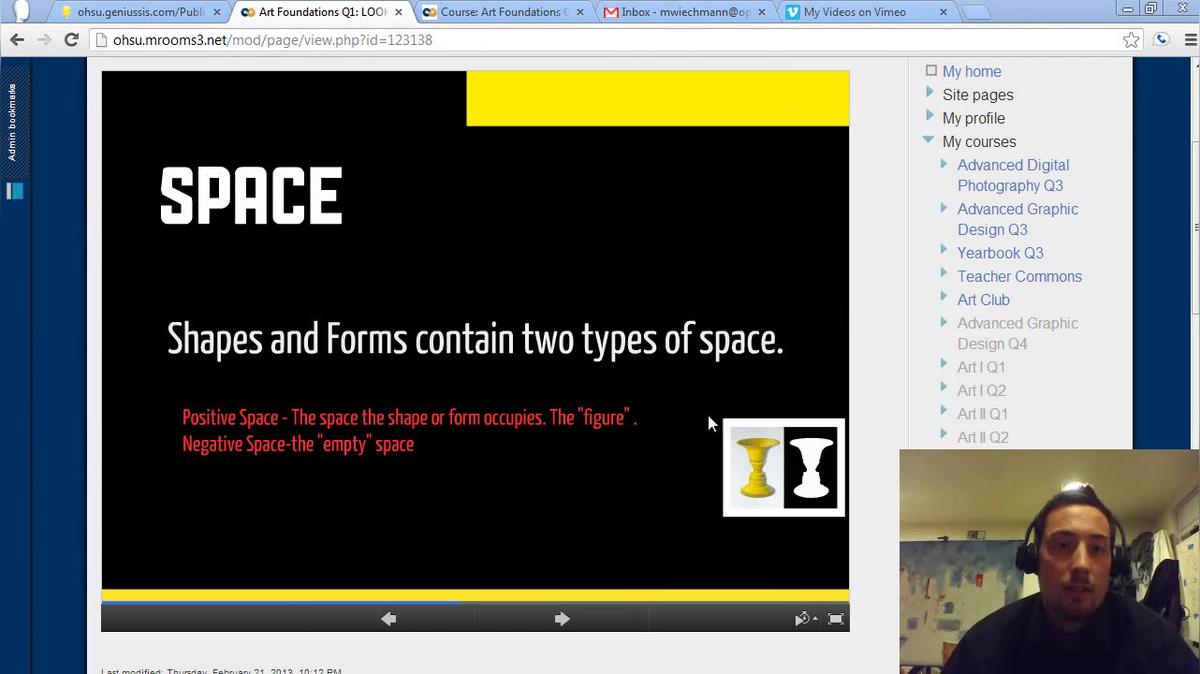Switch to the My Videos on Vimeo tab

(855, 12)
